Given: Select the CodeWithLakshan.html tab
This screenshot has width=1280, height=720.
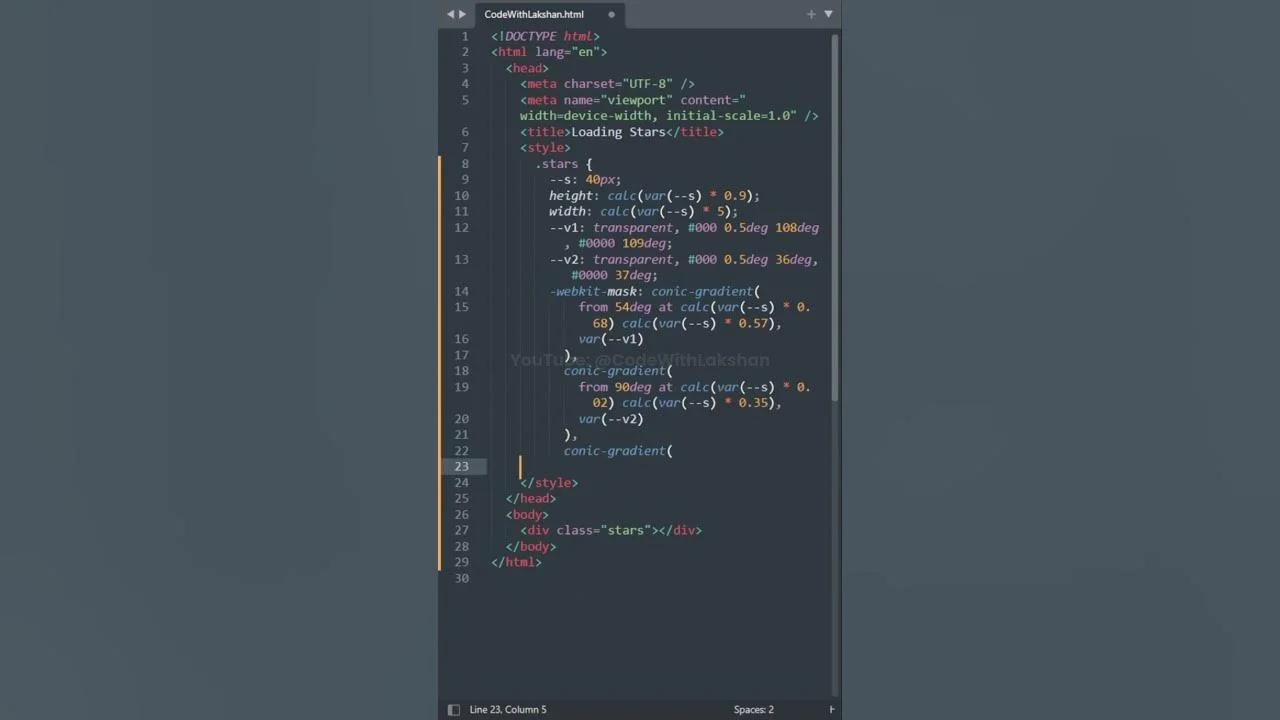Looking at the screenshot, I should (534, 14).
